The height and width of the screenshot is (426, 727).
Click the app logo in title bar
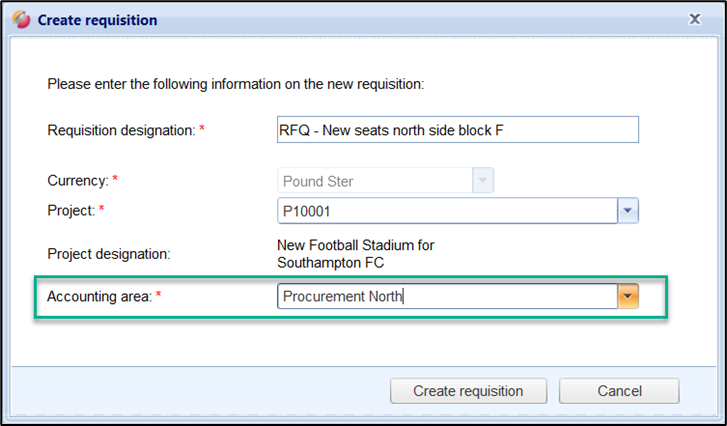pyautogui.click(x=19, y=19)
